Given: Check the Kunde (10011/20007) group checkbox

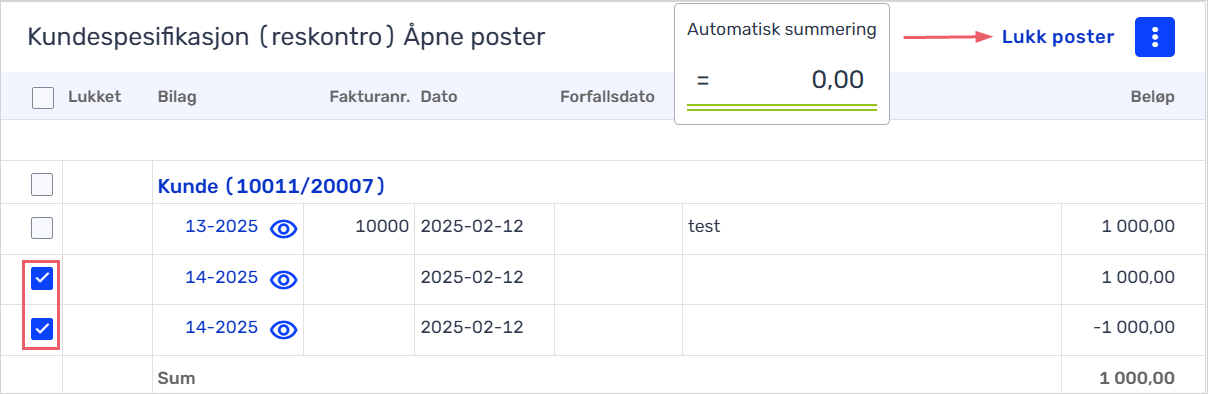Looking at the screenshot, I should click(x=42, y=185).
